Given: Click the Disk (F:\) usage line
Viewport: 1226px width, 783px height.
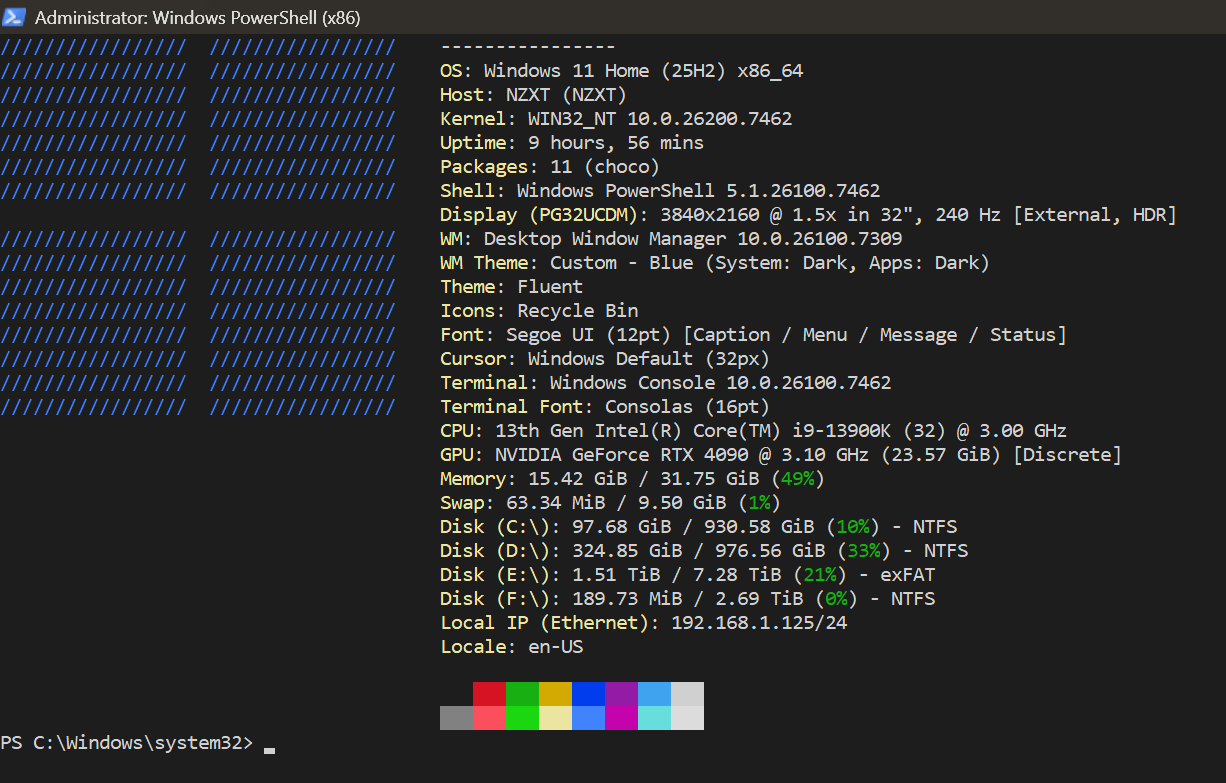Looking at the screenshot, I should click(687, 599).
